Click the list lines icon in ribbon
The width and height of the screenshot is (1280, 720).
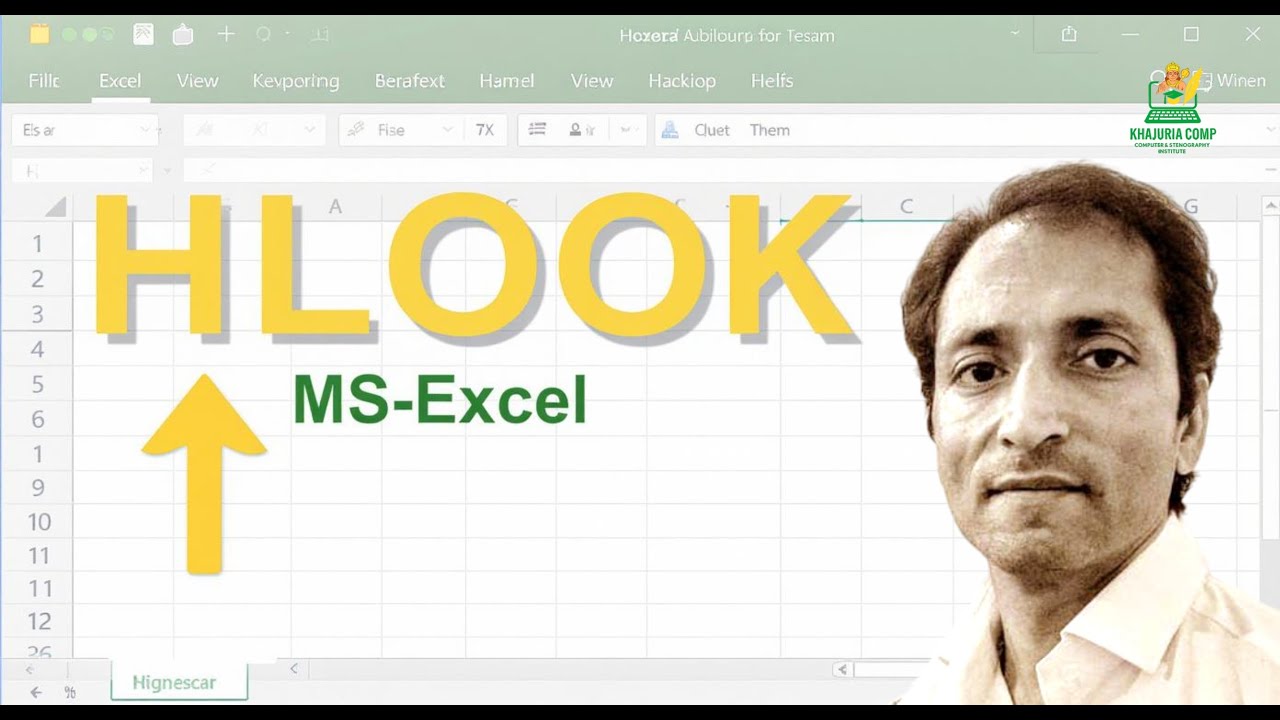(x=538, y=129)
